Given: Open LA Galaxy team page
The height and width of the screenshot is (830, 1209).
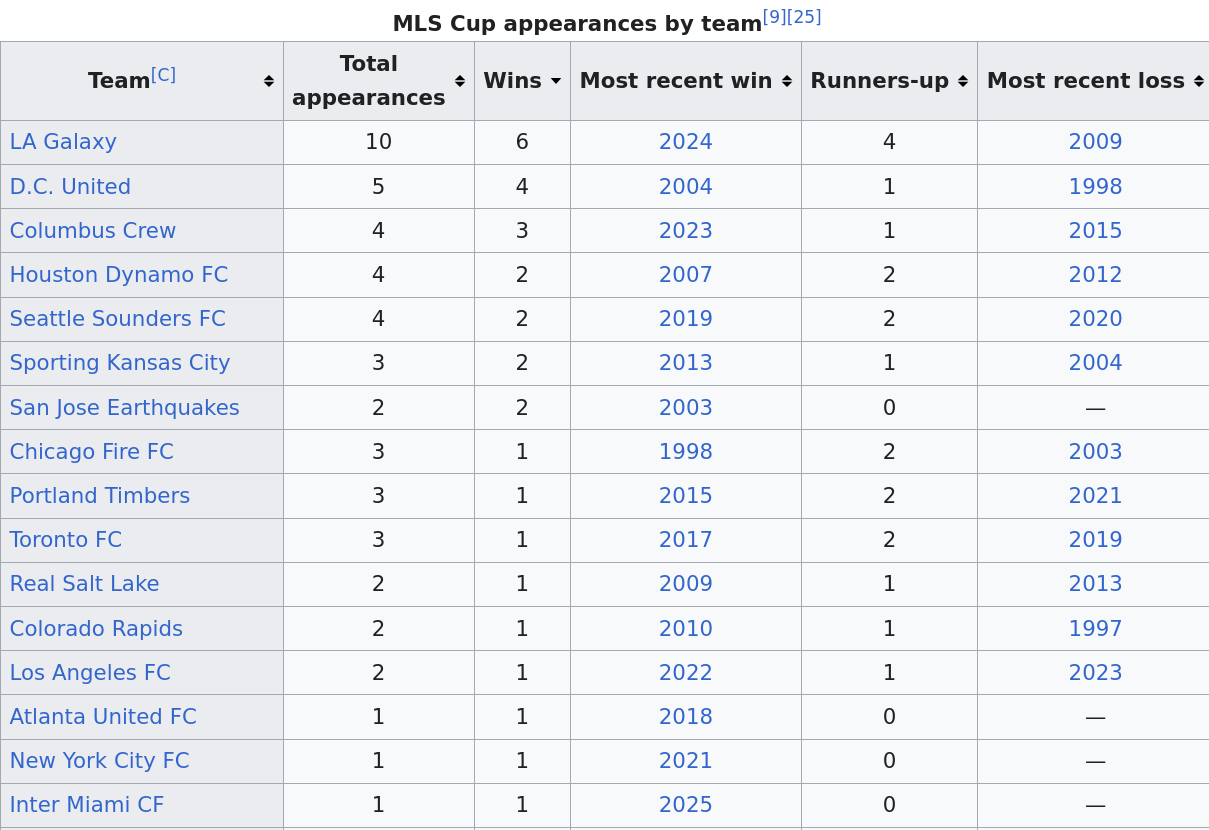Looking at the screenshot, I should [x=63, y=143].
